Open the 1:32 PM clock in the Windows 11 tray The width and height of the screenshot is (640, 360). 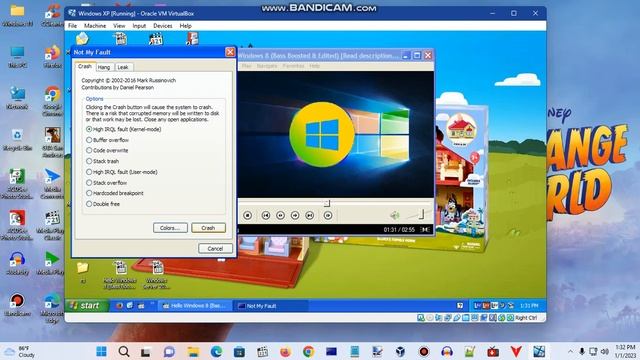[x=625, y=351]
